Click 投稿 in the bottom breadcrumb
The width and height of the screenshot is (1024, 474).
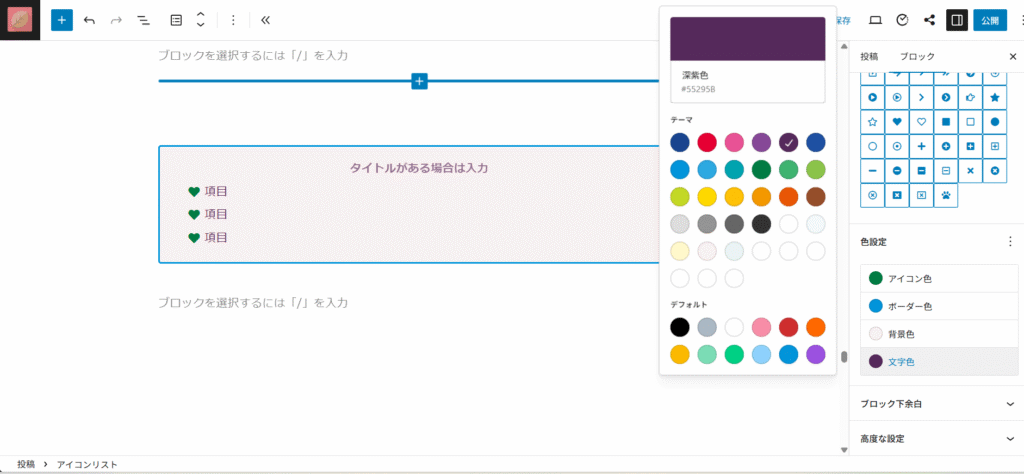click(26, 464)
